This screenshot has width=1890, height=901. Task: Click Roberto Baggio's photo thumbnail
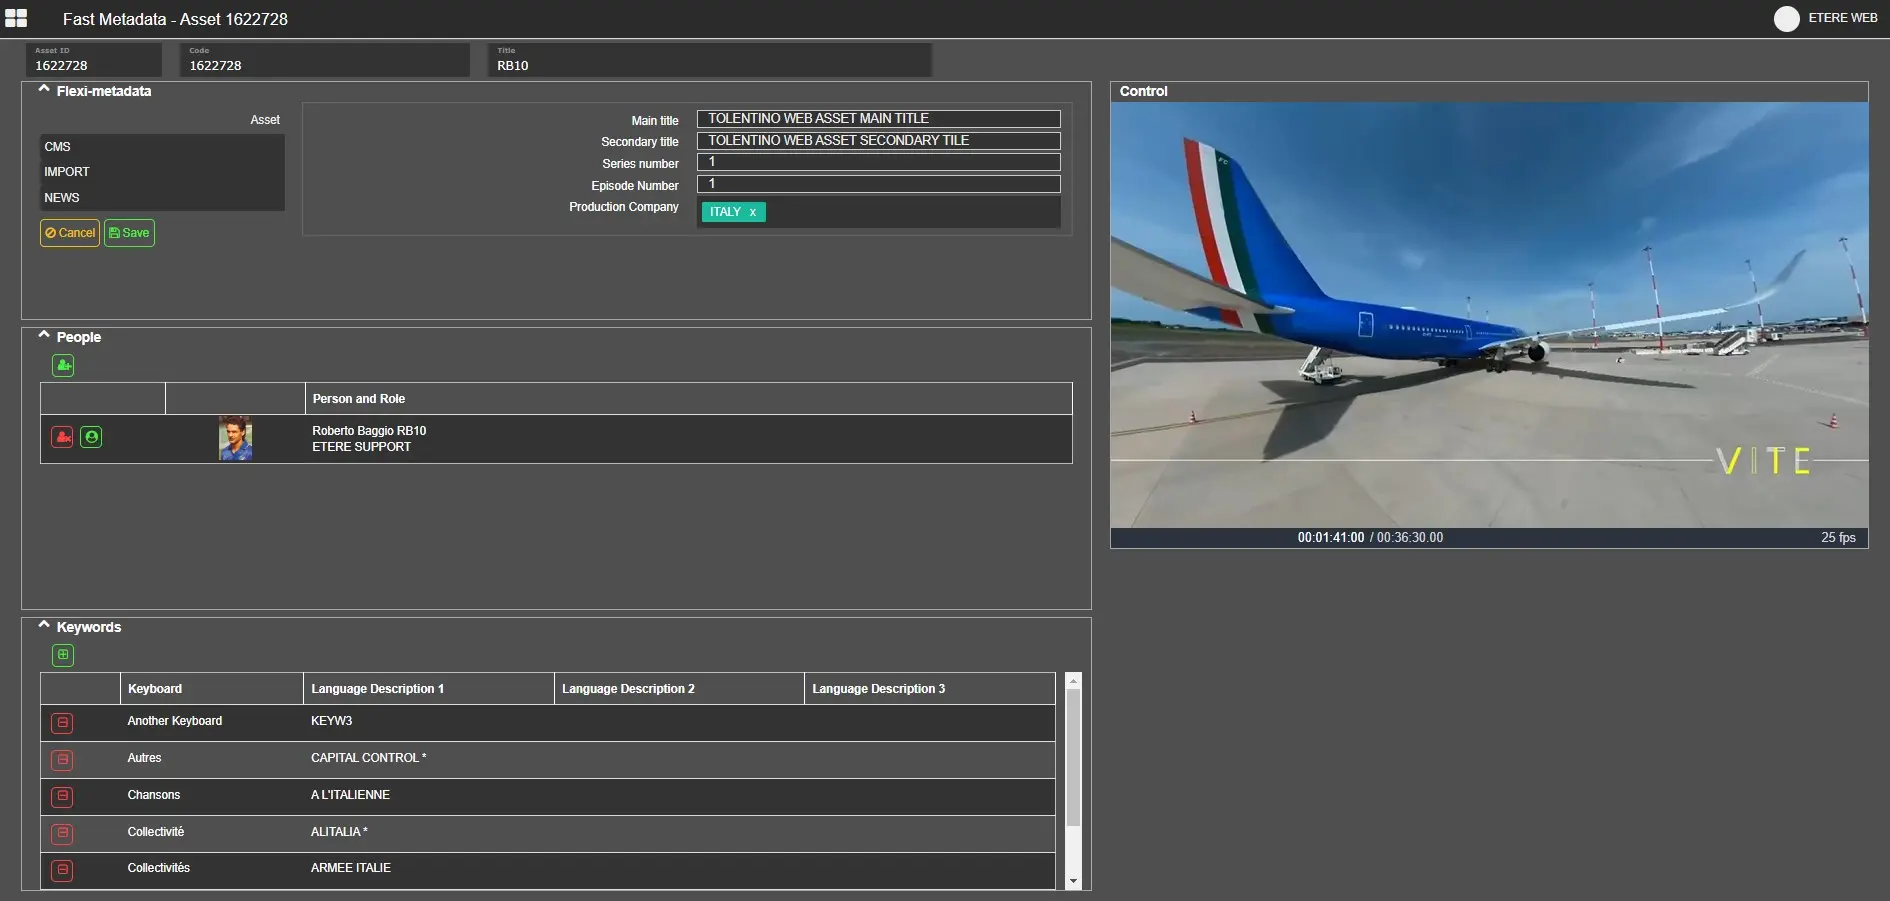pyautogui.click(x=235, y=438)
